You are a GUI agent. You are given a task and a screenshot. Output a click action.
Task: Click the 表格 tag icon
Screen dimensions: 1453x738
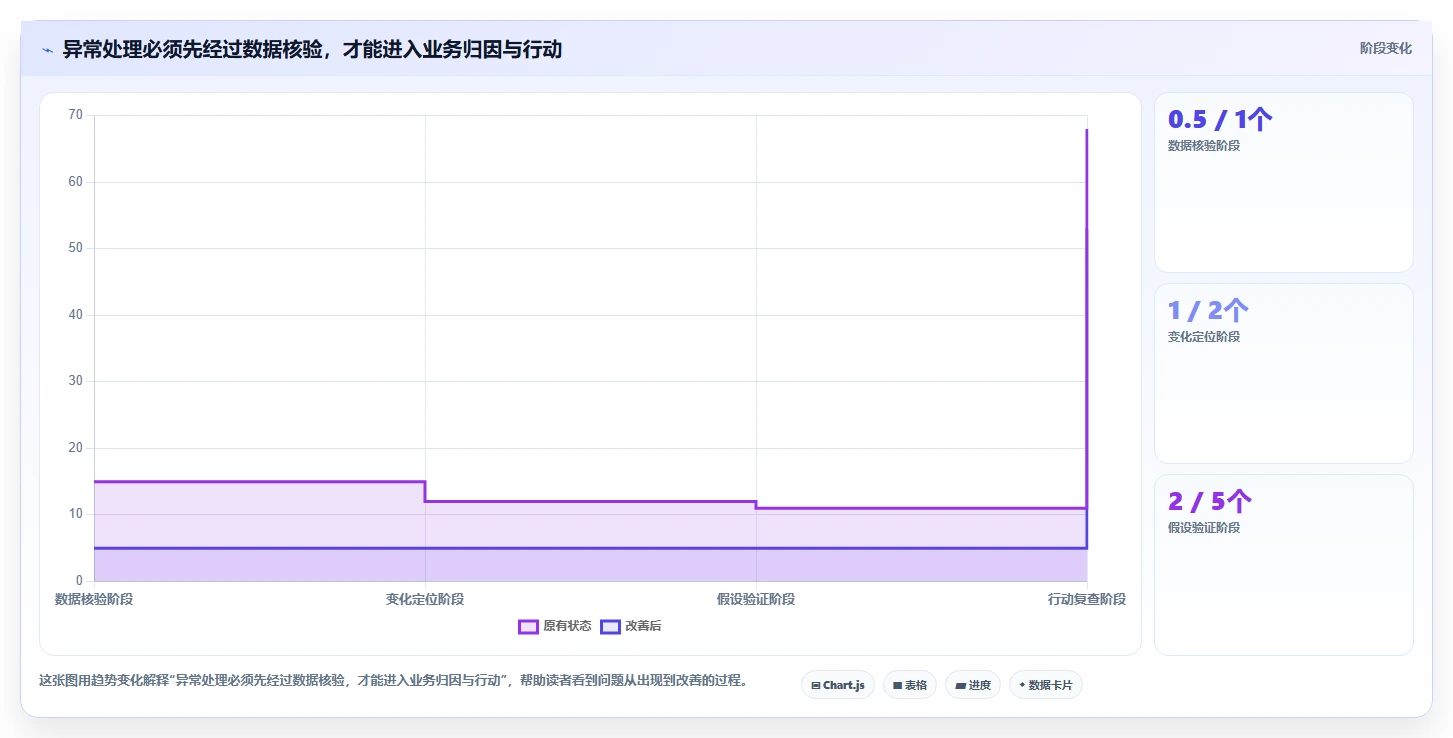tap(897, 685)
